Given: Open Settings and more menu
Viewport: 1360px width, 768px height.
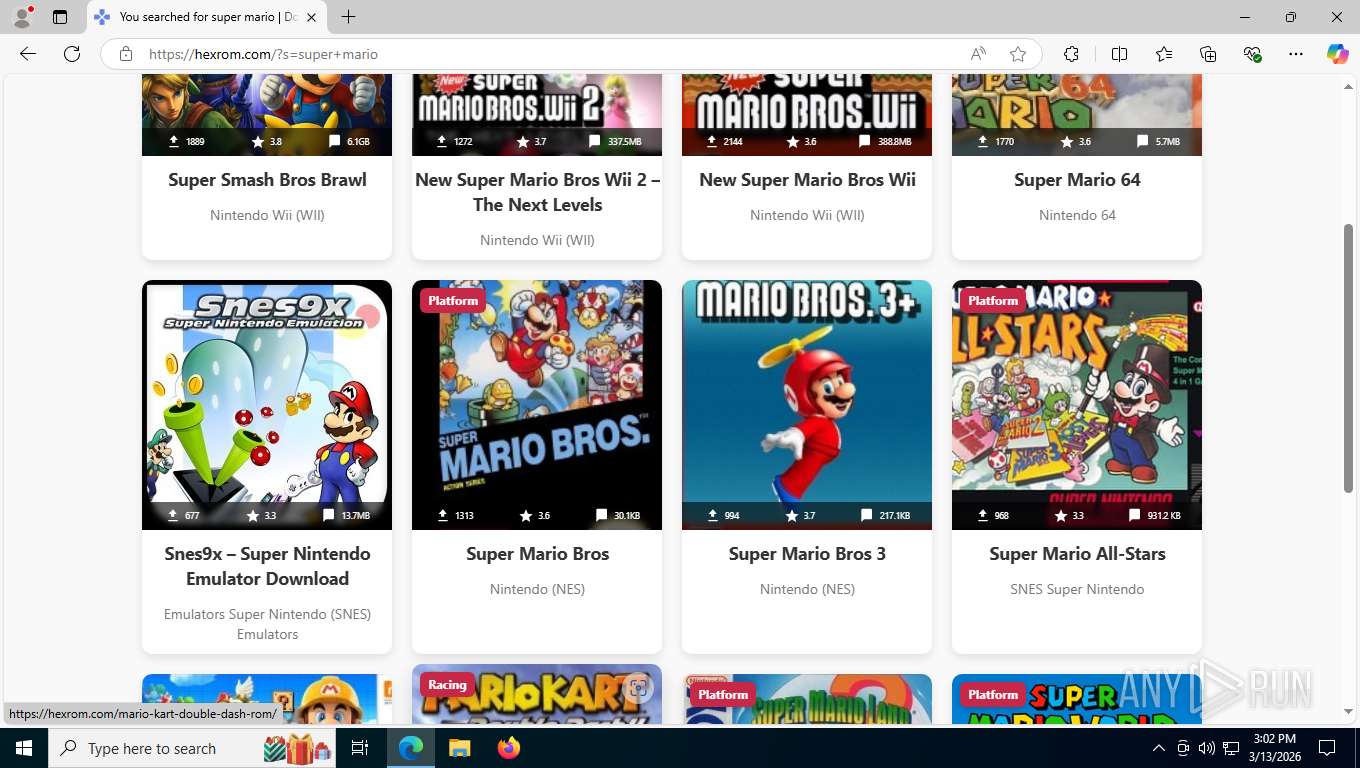Looking at the screenshot, I should pos(1296,54).
